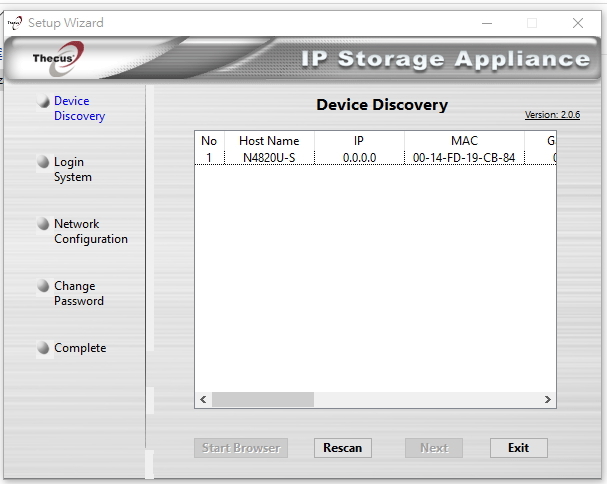Select host N4820U-S in device list
The image size is (607, 484).
point(269,158)
